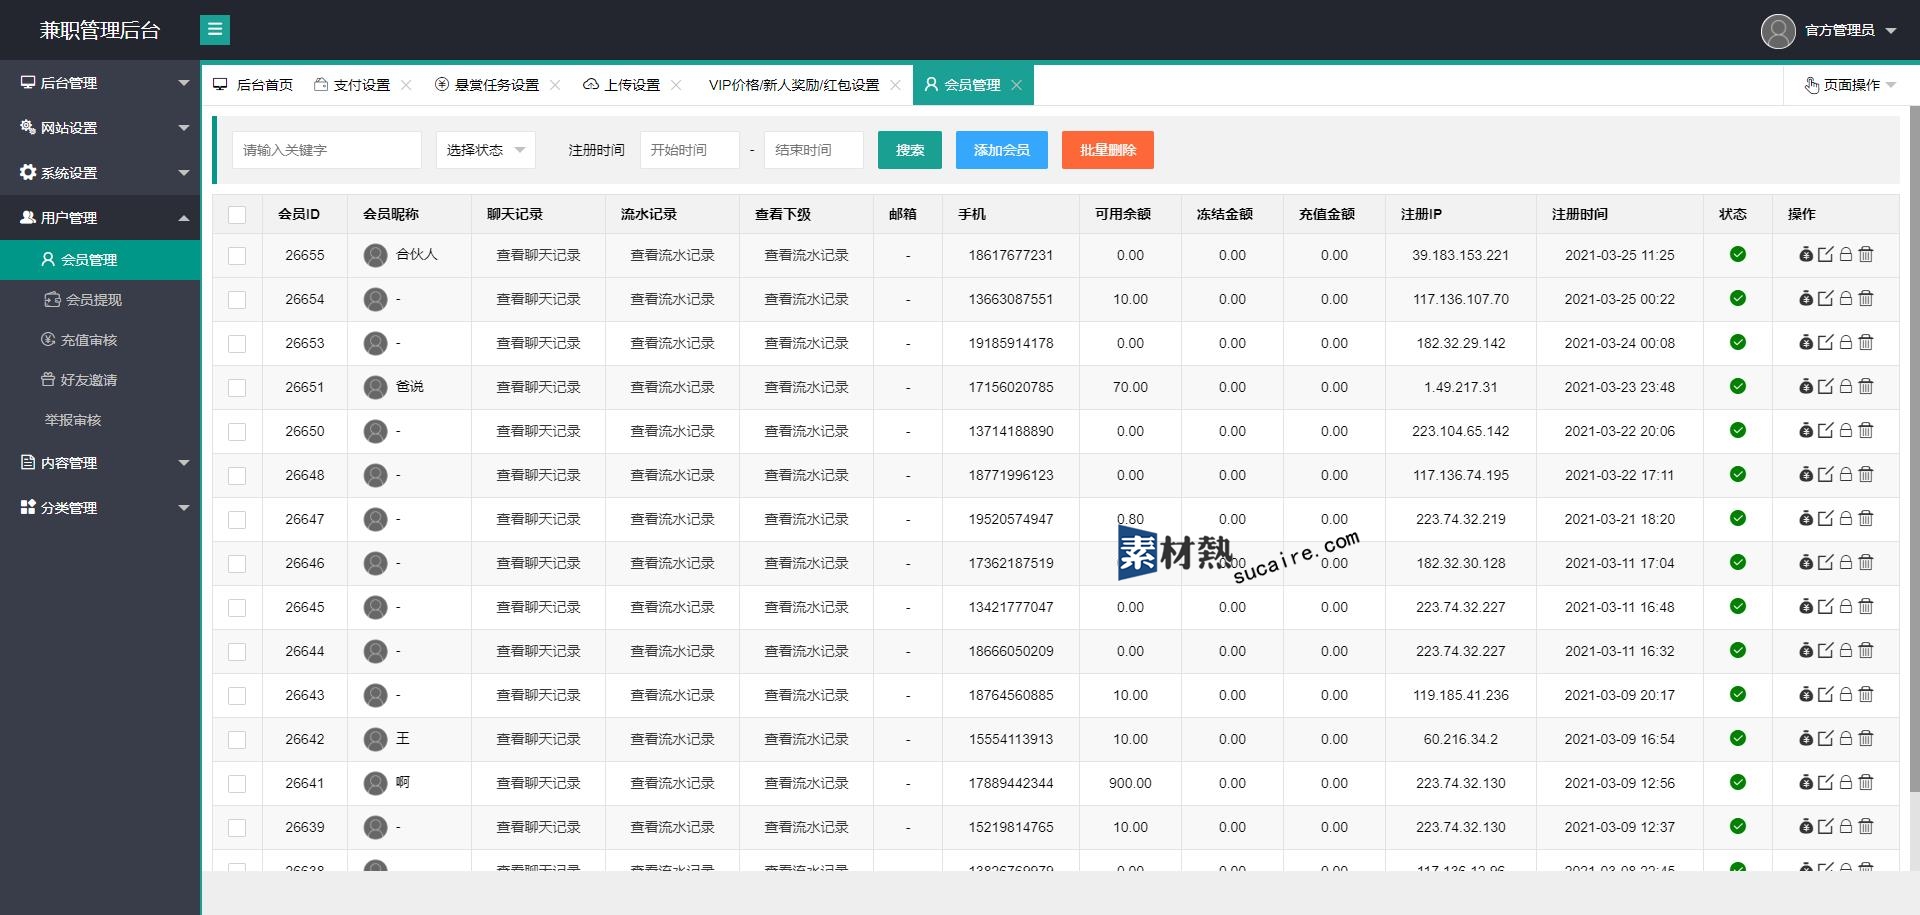Click the avatar icon of member 合伙人

[x=375, y=255]
